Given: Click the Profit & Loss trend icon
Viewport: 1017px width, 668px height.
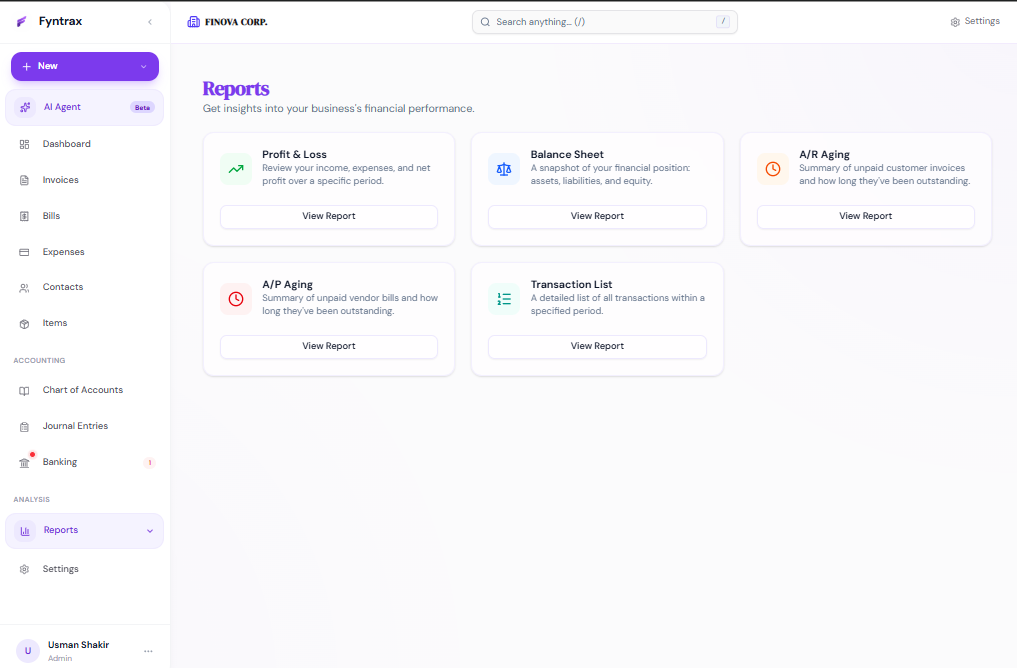Looking at the screenshot, I should [236, 169].
